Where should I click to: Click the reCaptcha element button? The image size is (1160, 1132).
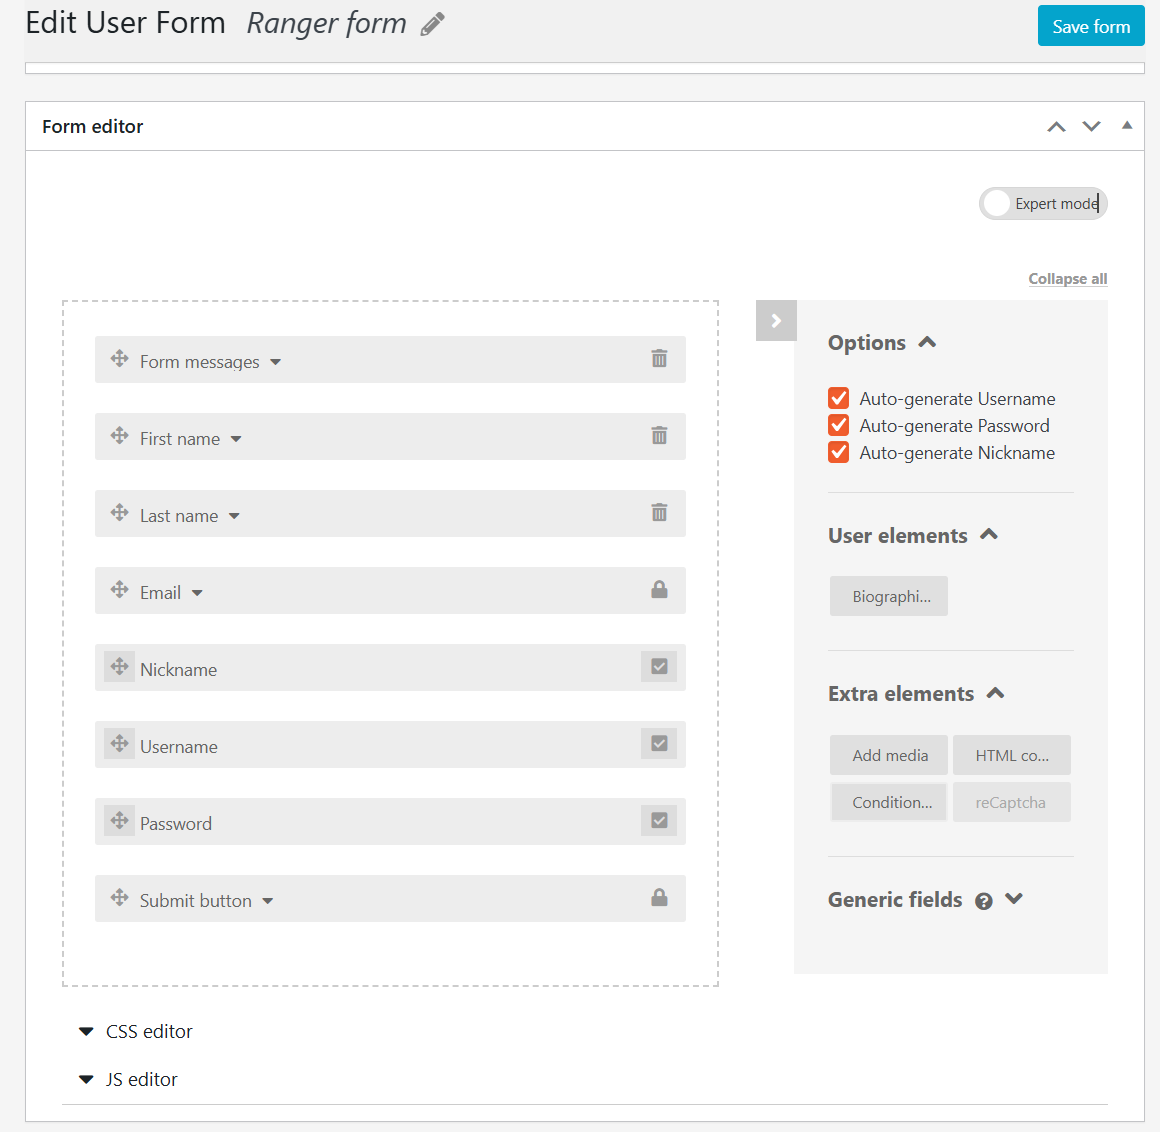click(x=1011, y=803)
